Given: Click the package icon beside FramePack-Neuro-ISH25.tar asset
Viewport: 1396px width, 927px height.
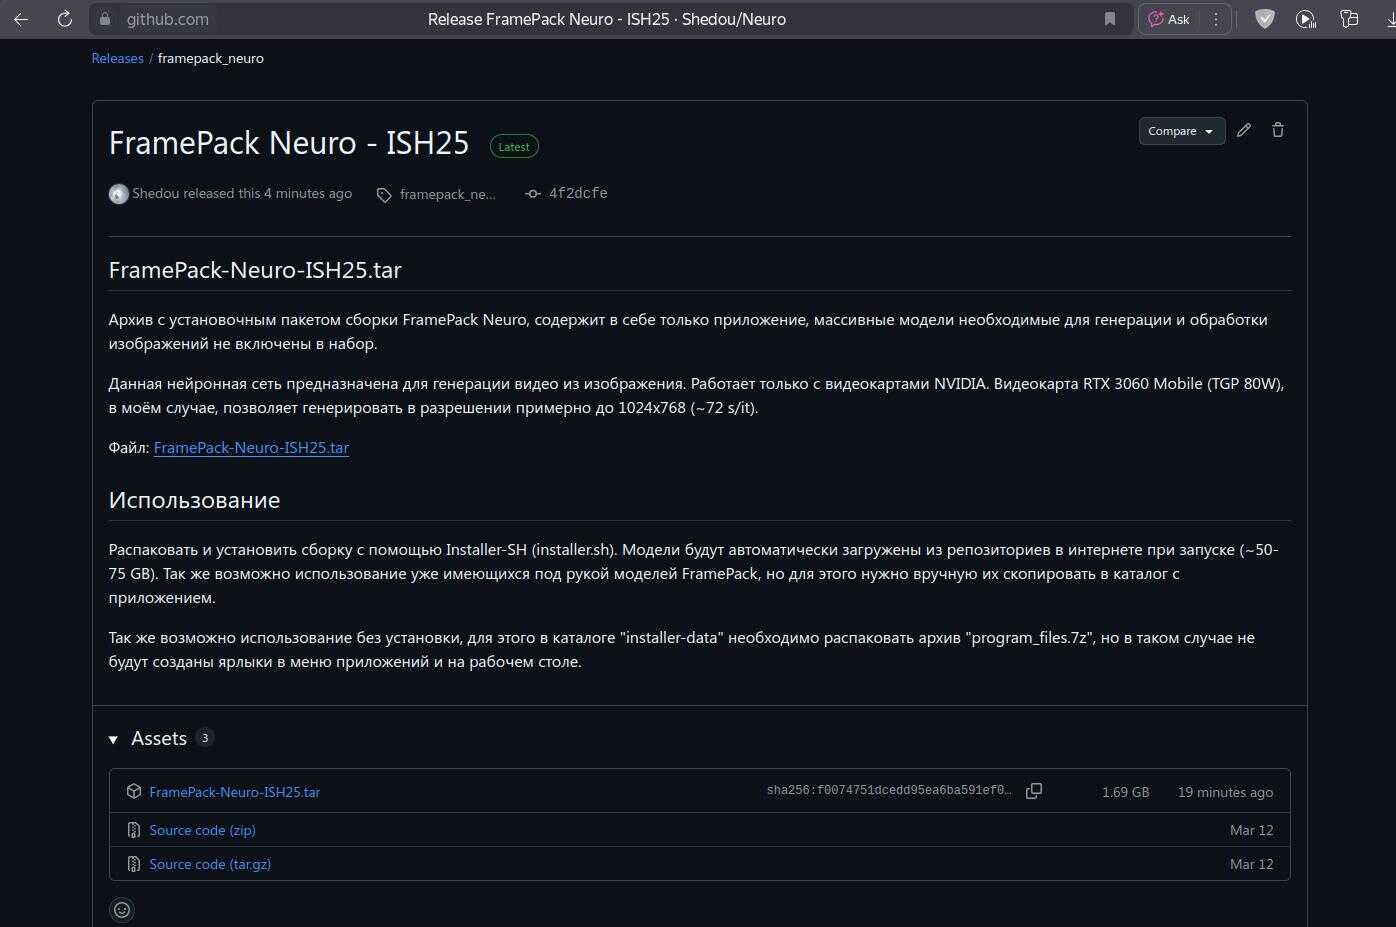Looking at the screenshot, I should 134,791.
